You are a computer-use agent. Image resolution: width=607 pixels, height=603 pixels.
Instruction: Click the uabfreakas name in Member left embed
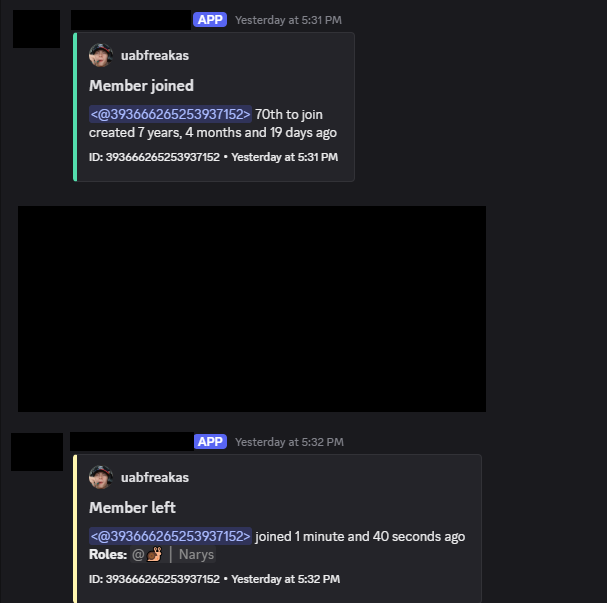pyautogui.click(x=155, y=477)
